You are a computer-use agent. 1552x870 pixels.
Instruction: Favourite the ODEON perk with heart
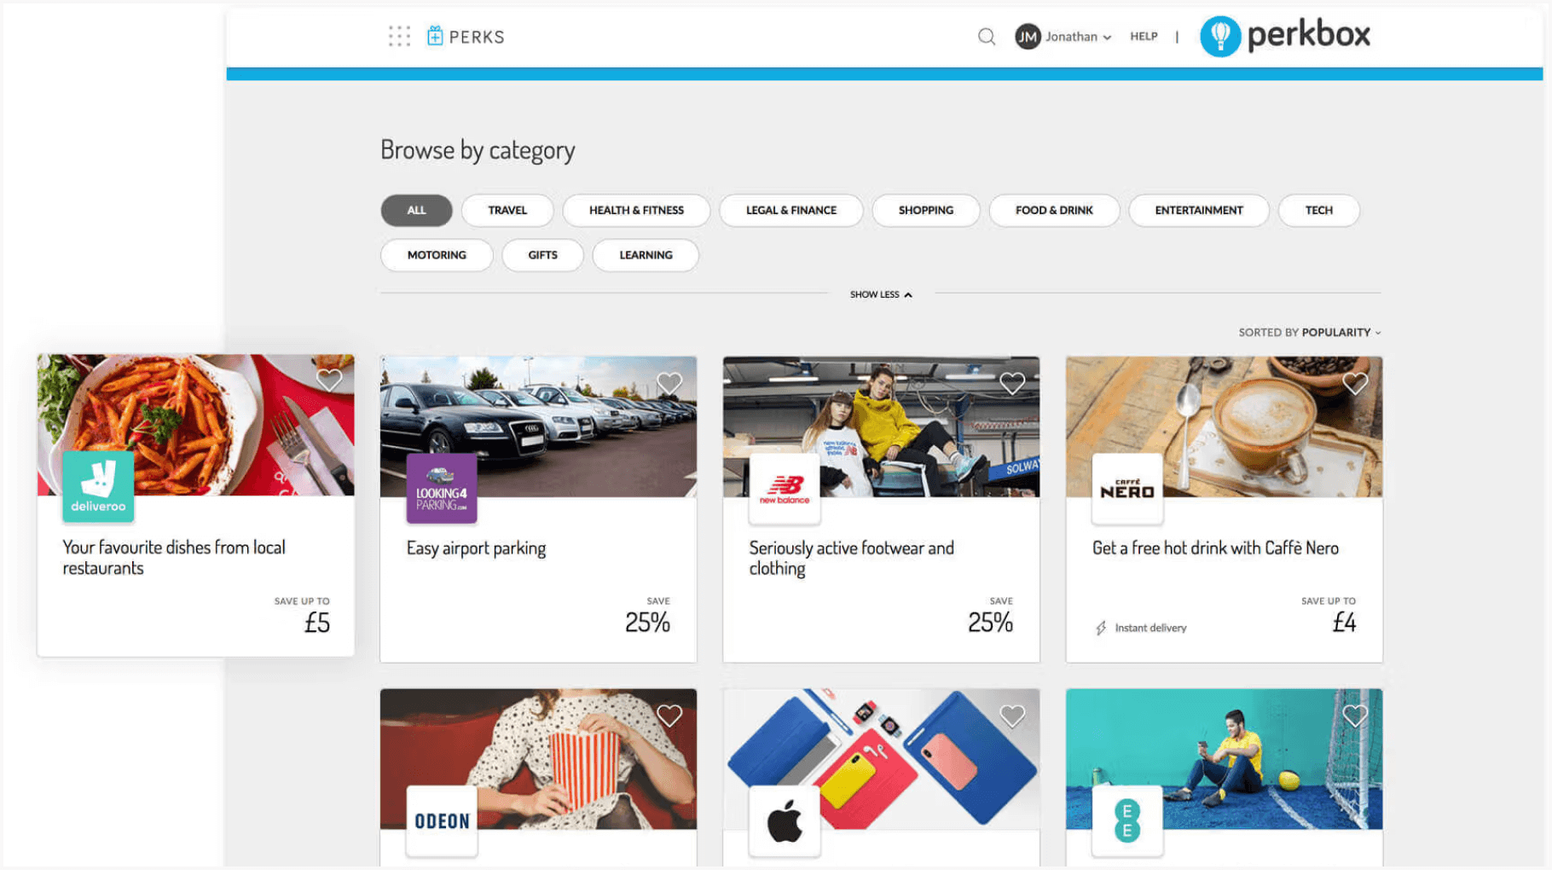coord(670,715)
